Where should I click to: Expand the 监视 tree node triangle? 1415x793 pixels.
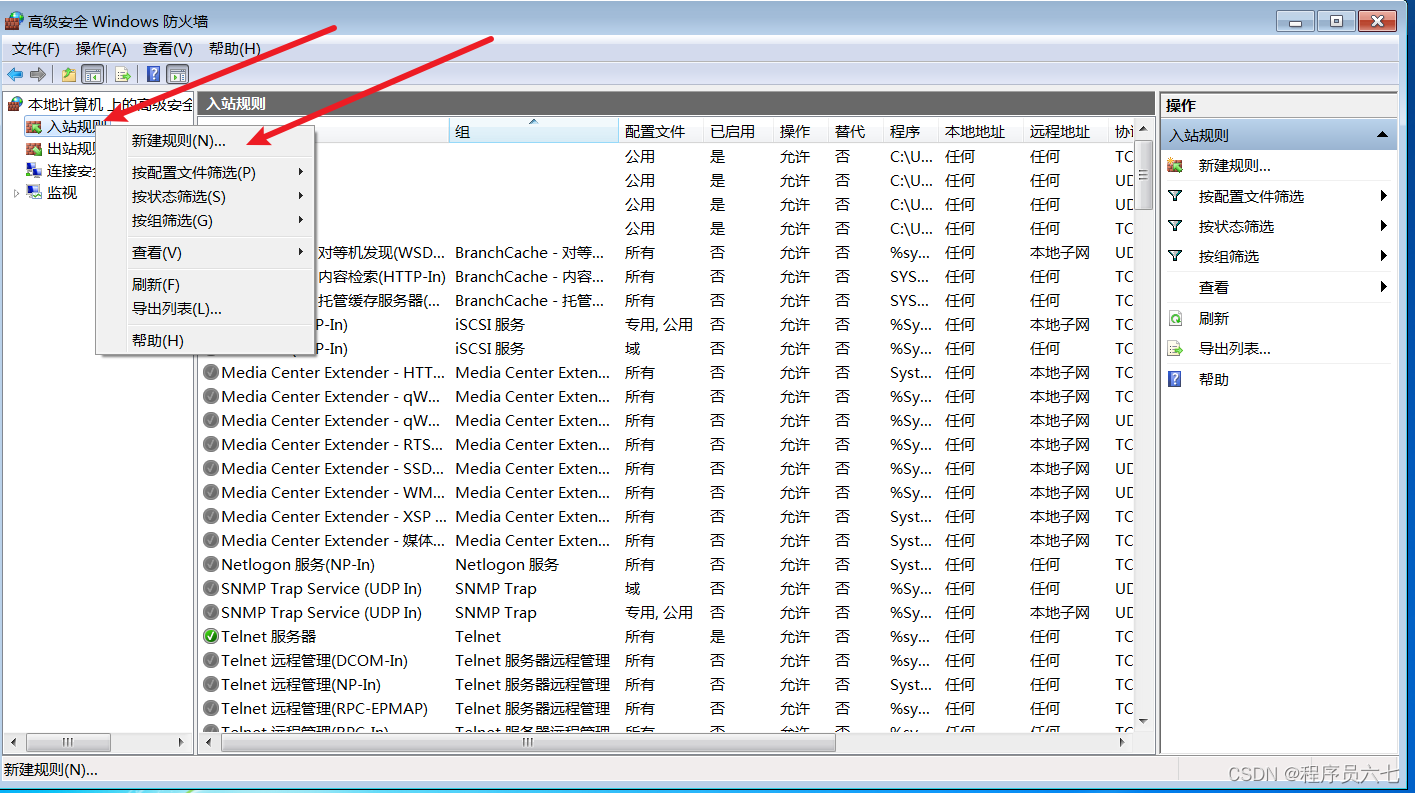point(16,193)
